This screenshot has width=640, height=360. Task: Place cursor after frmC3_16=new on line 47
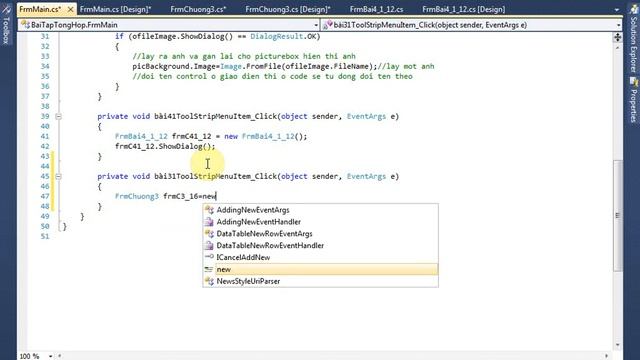click(216, 196)
